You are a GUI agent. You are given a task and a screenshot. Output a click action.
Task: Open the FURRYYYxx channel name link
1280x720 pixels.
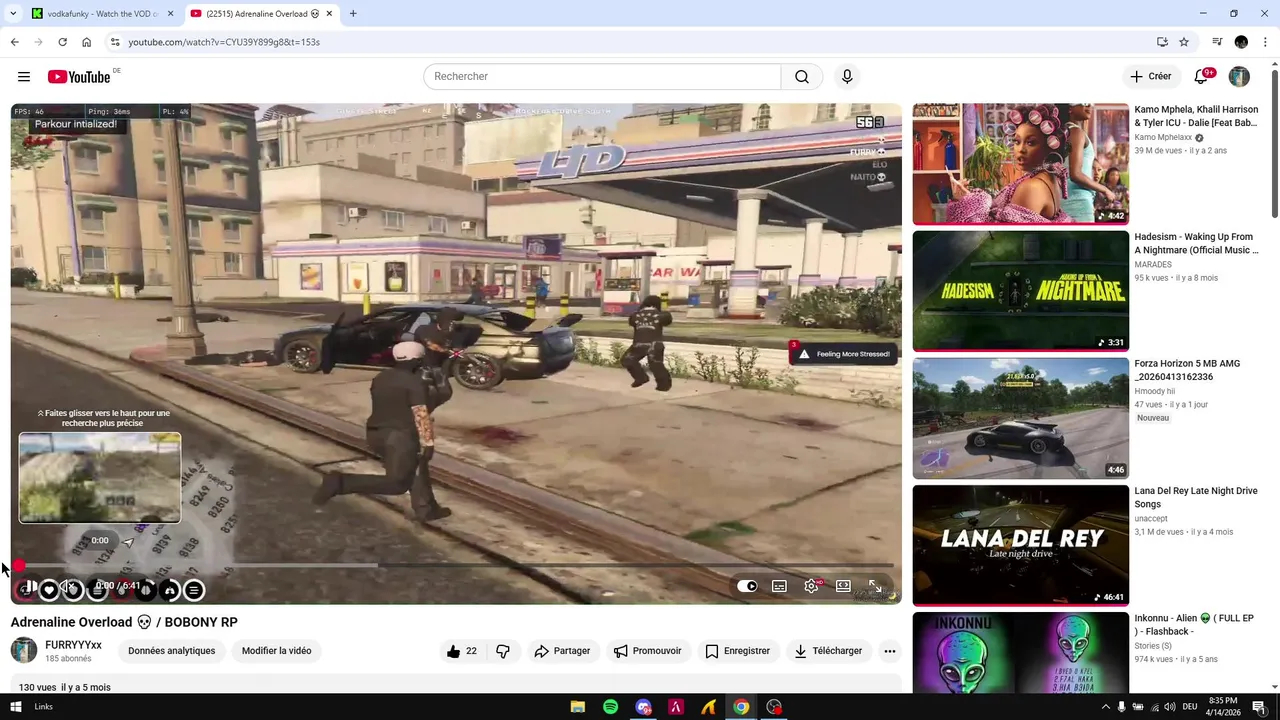click(73, 645)
